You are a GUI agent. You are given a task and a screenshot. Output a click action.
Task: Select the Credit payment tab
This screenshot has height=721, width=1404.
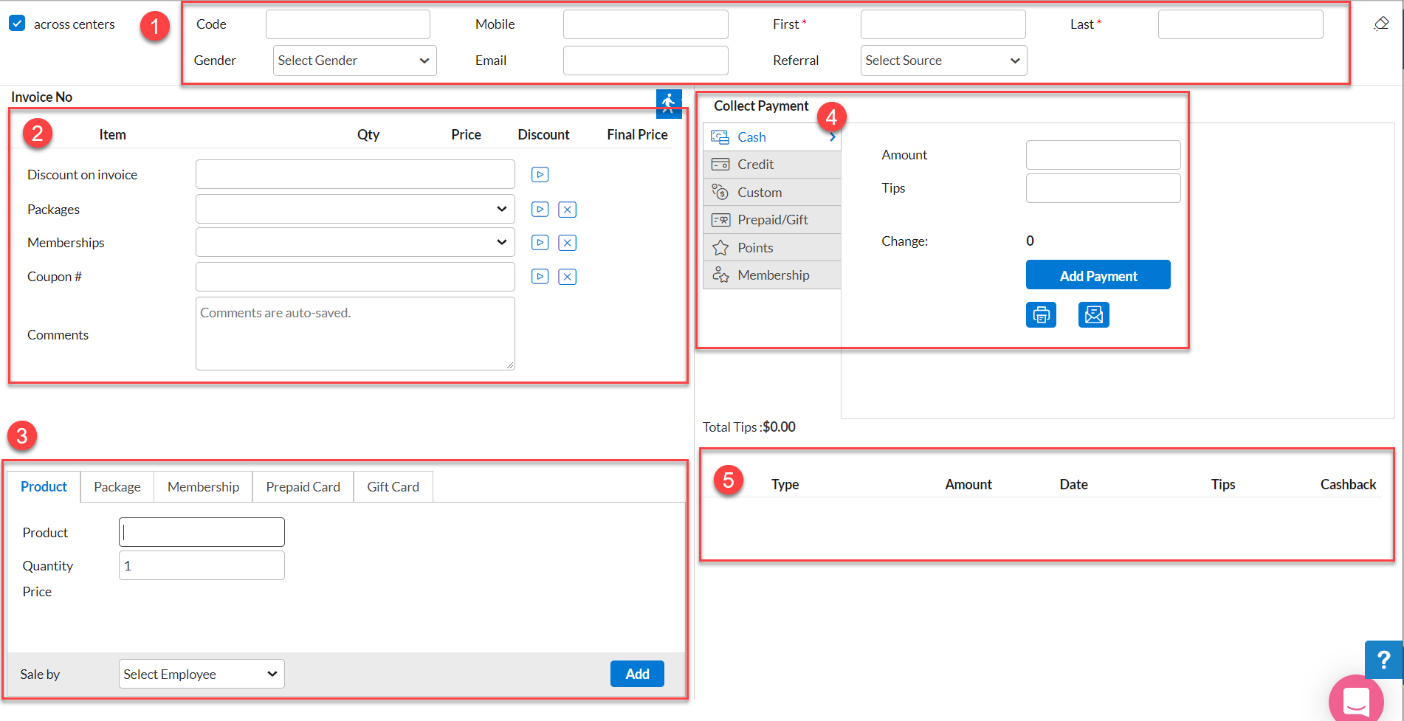coord(772,164)
